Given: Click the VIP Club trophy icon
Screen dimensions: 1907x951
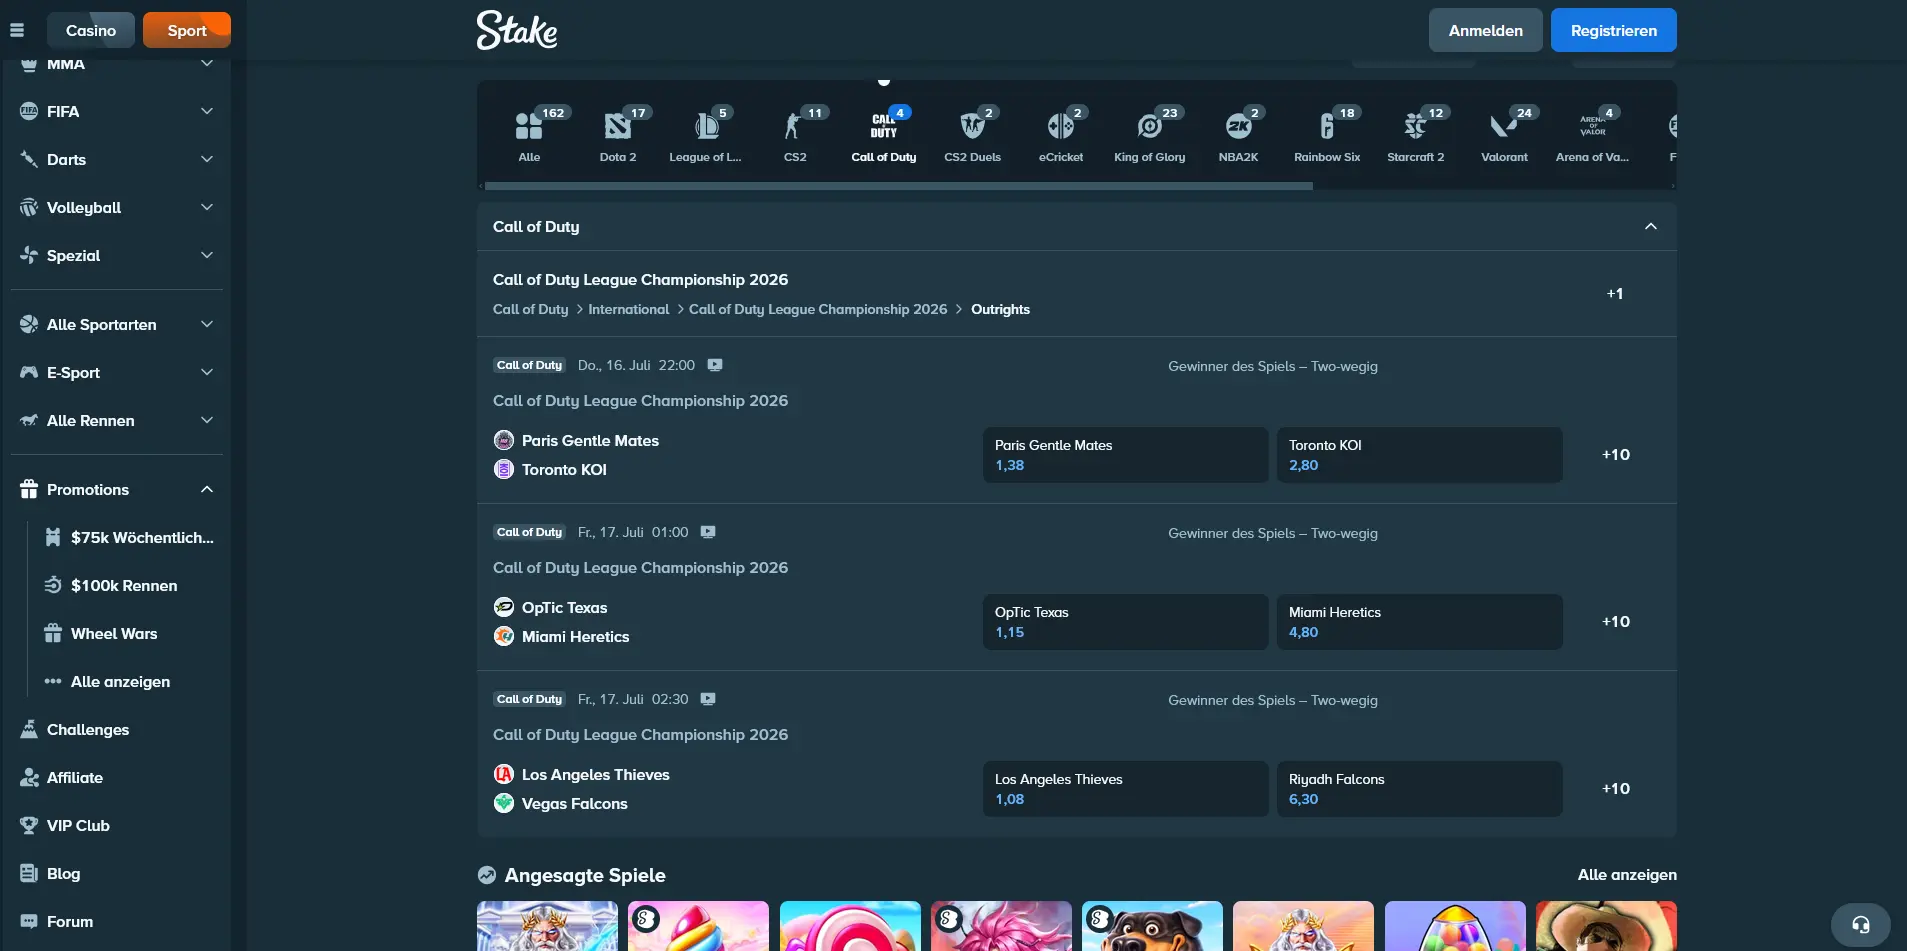Looking at the screenshot, I should pyautogui.click(x=29, y=825).
